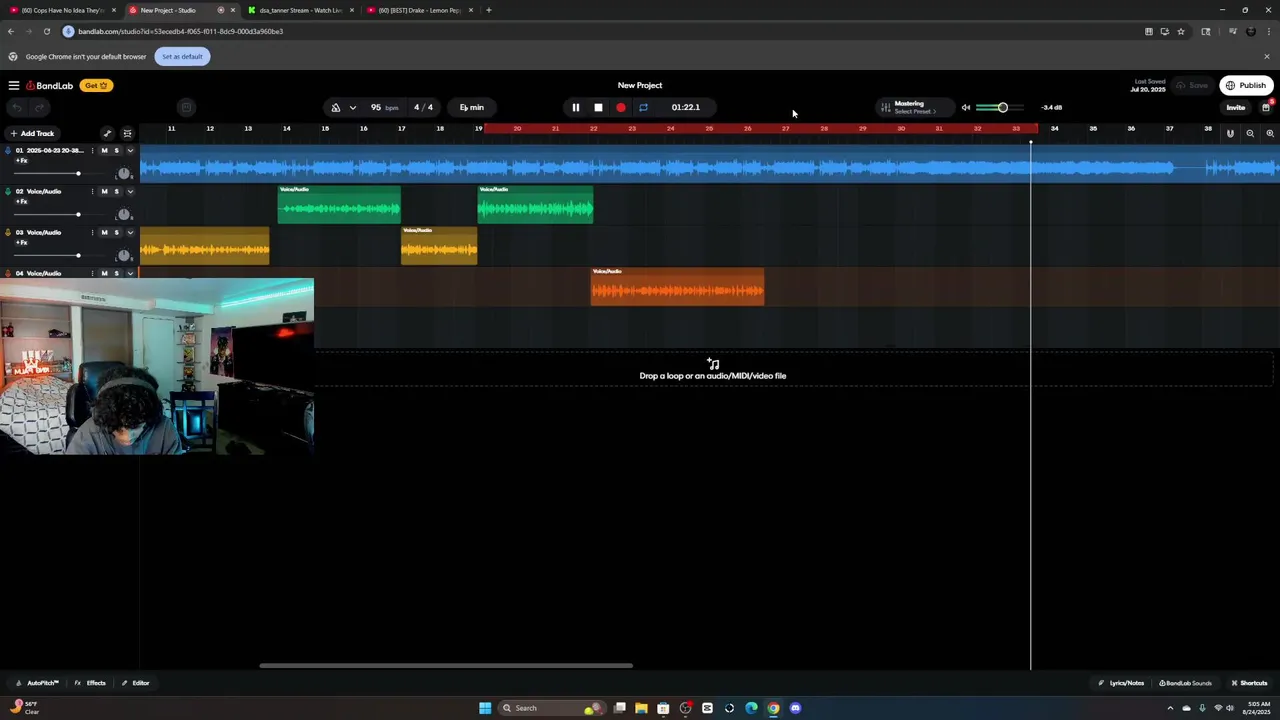This screenshot has height=720, width=1280.
Task: Zoom in the timeline with magnifier plus
Action: click(1270, 134)
